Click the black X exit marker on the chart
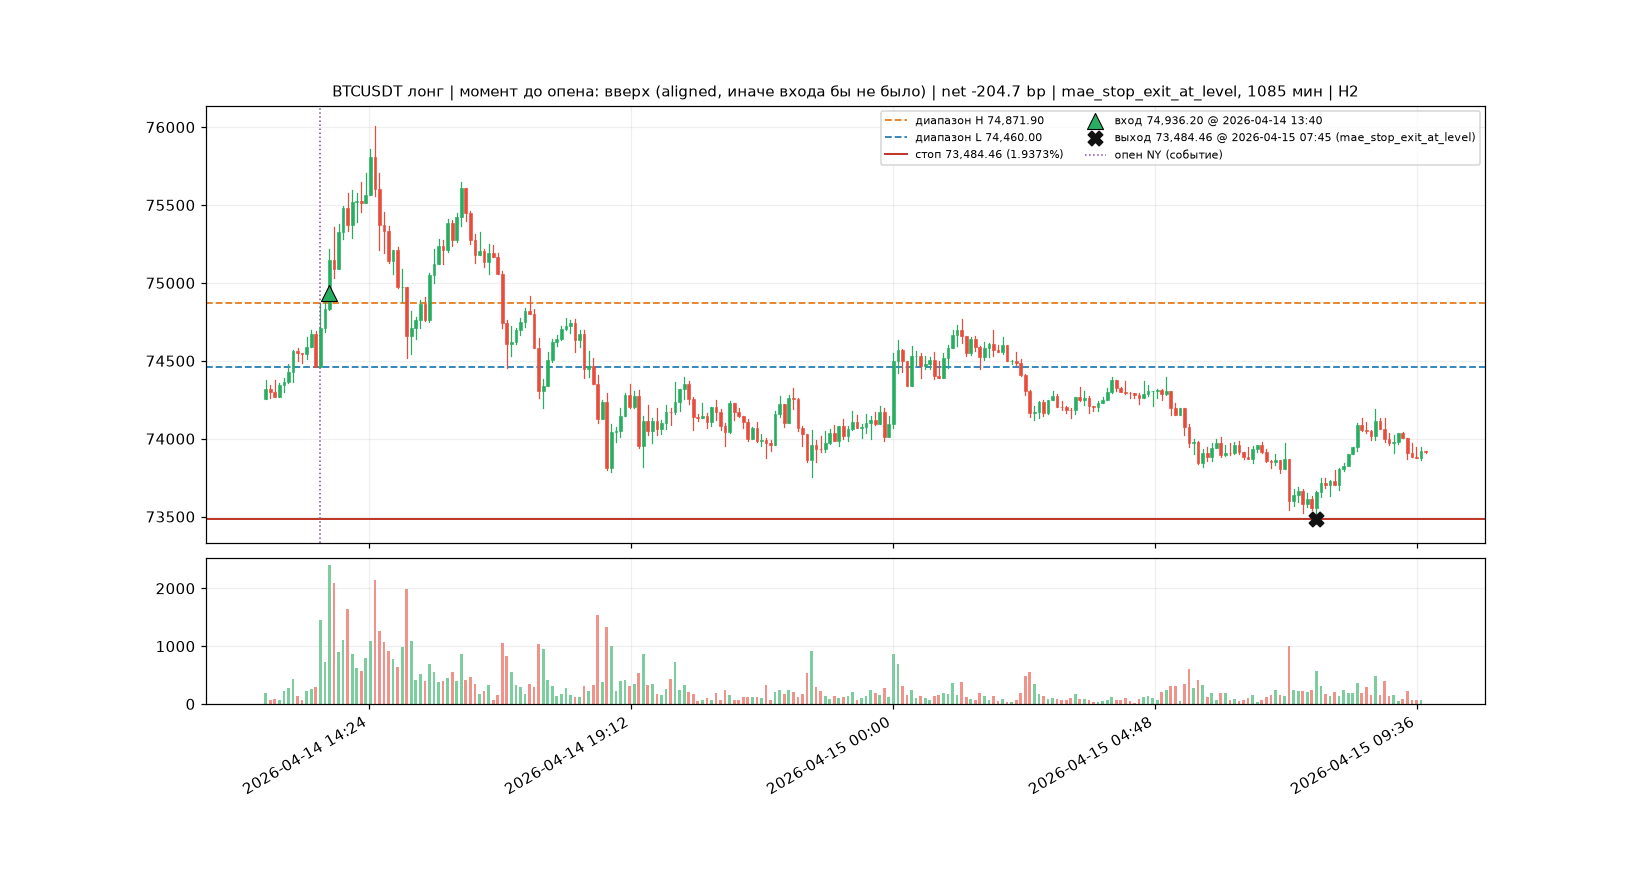 1316,519
